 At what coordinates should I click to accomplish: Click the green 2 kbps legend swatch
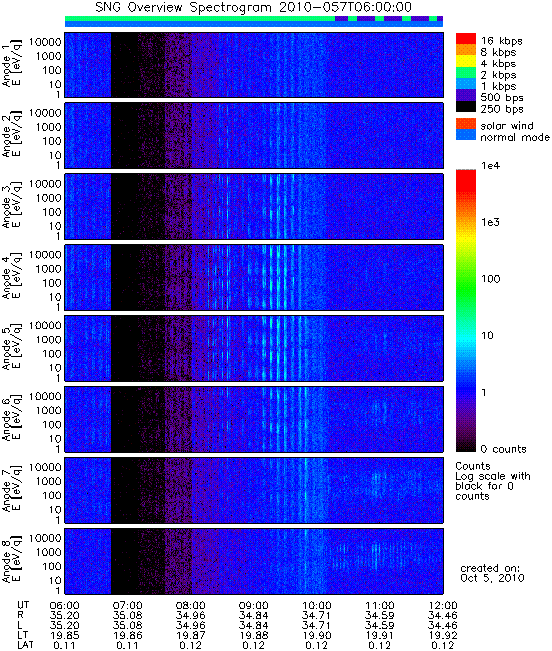pyautogui.click(x=466, y=73)
